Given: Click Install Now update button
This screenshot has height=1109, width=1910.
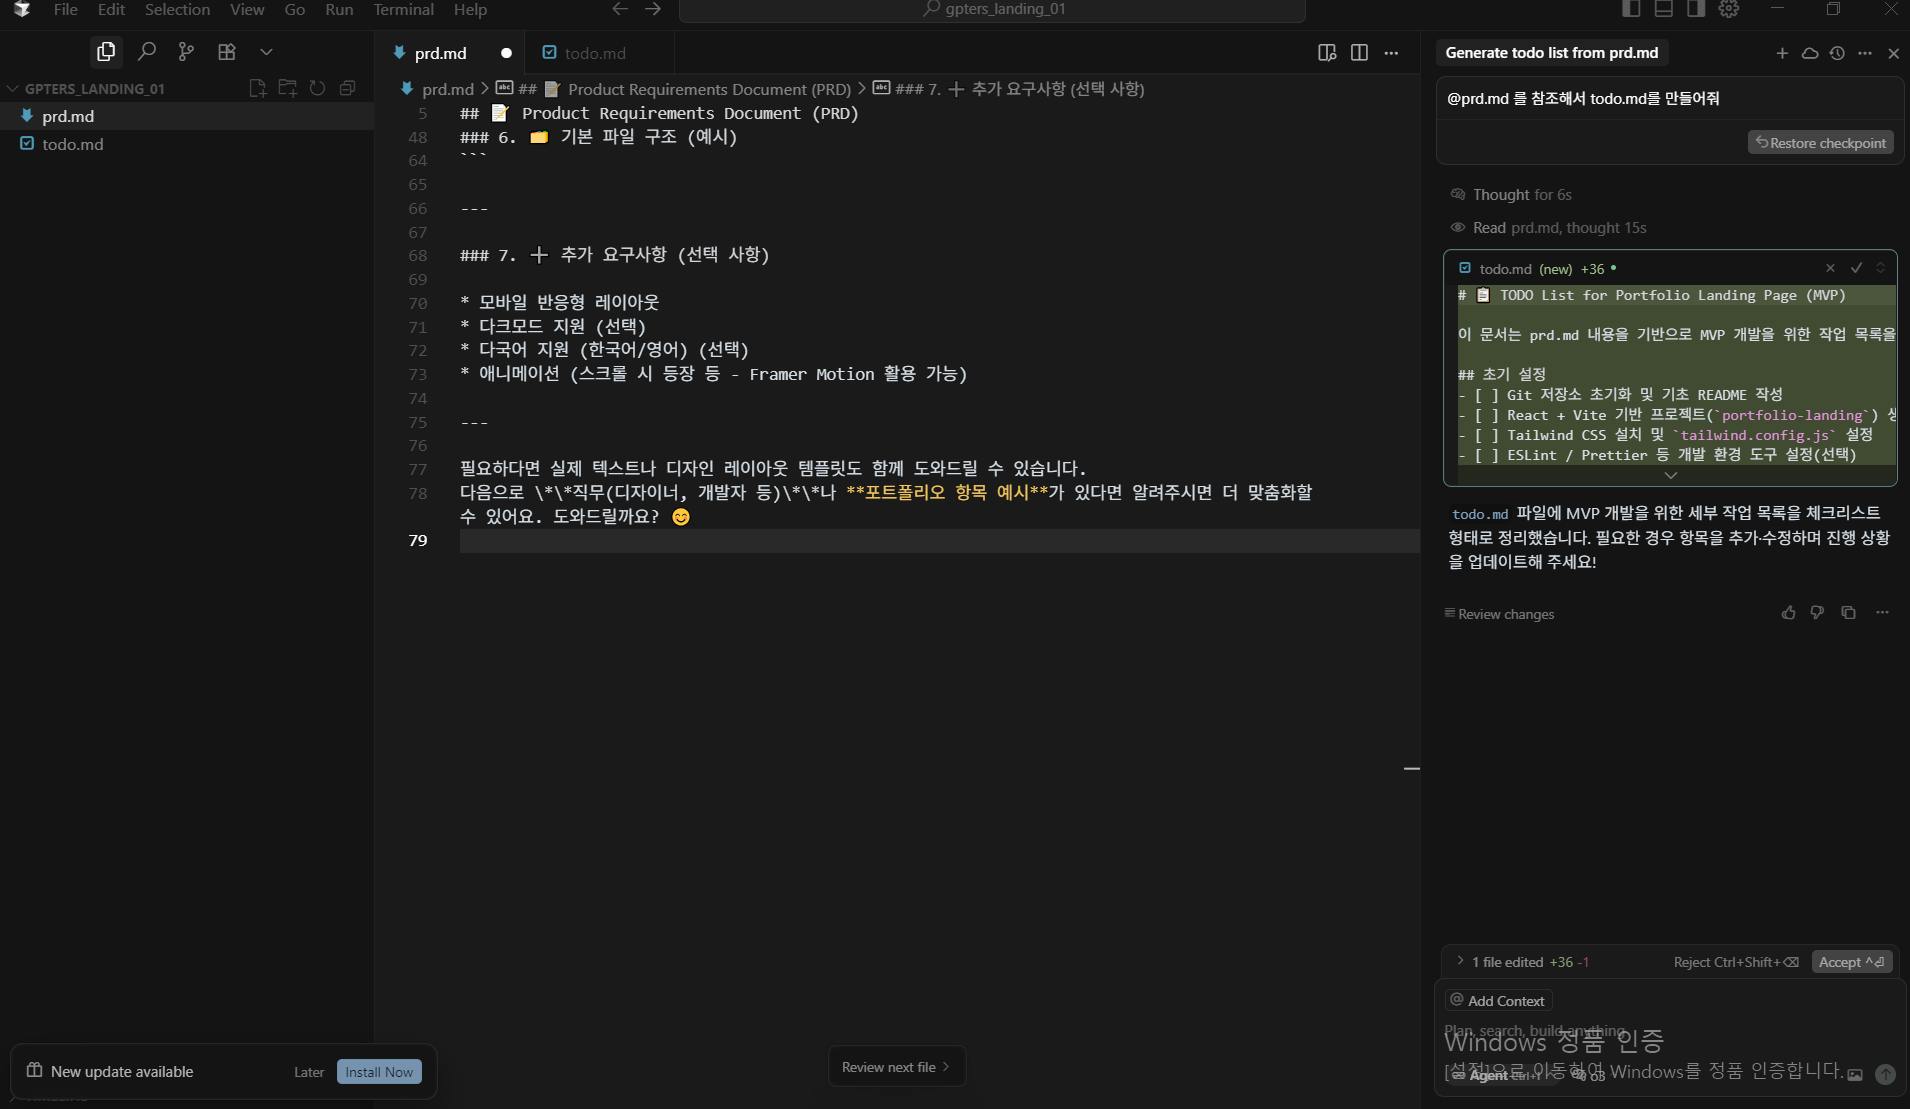Looking at the screenshot, I should [x=379, y=1072].
